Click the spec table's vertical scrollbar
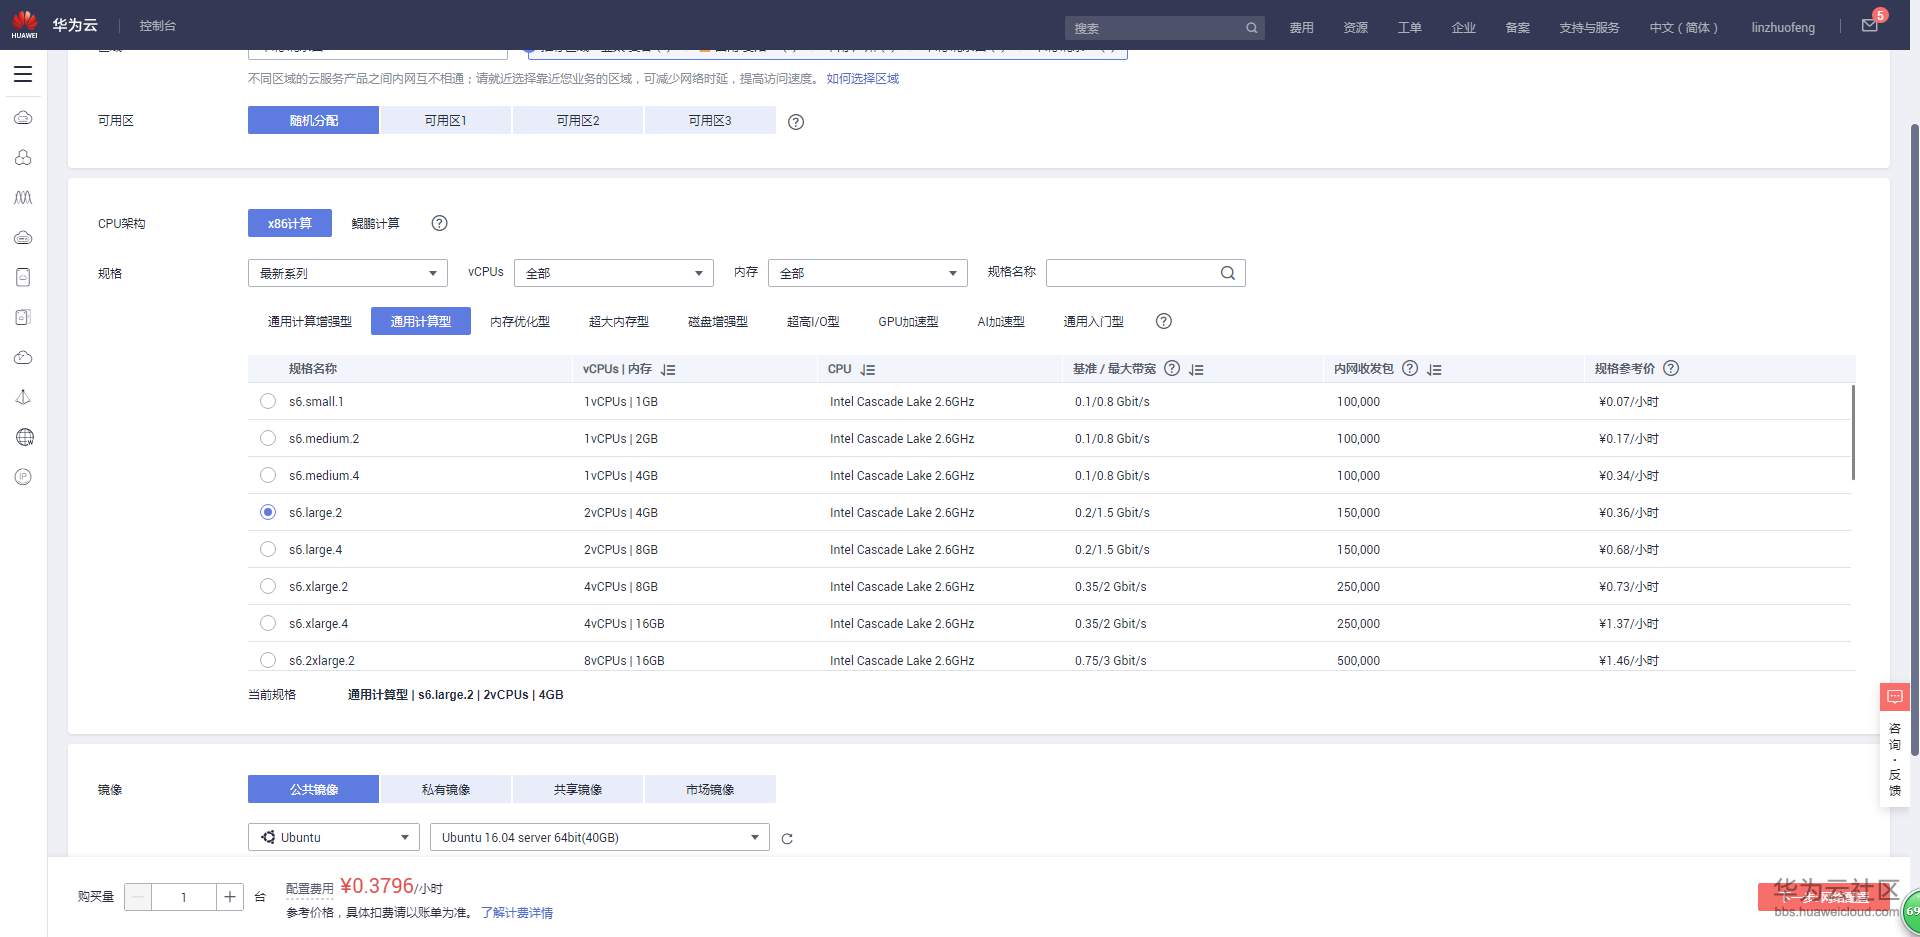Image resolution: width=1920 pixels, height=937 pixels. pos(1853,432)
